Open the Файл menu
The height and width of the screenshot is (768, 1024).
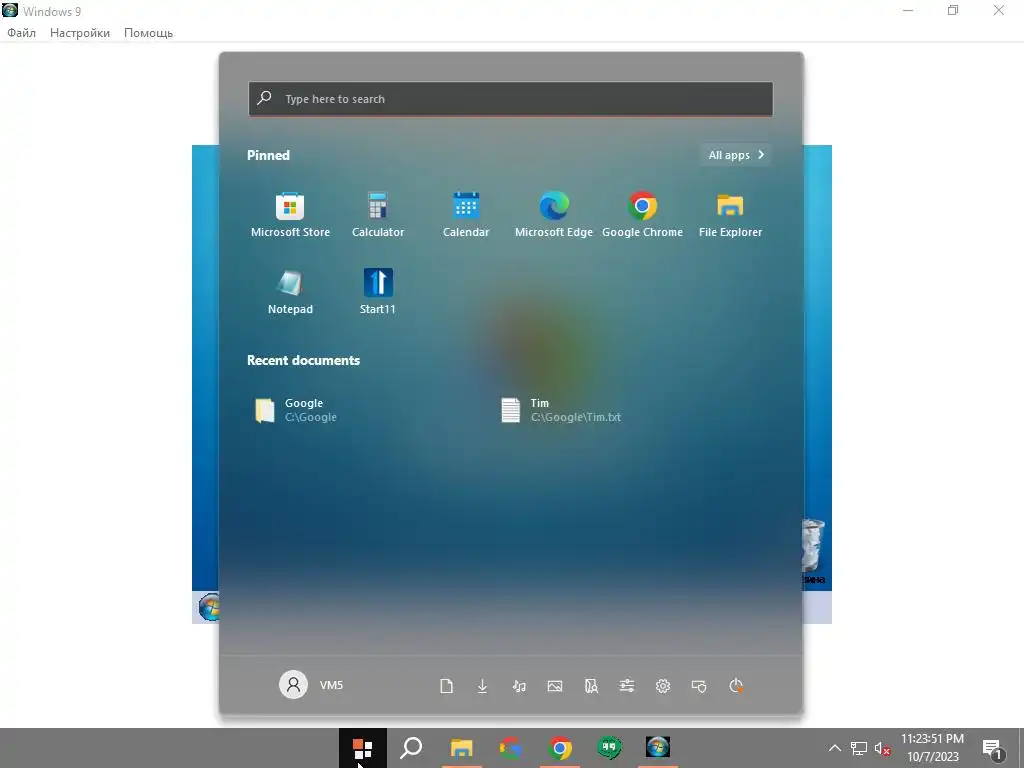pyautogui.click(x=22, y=33)
